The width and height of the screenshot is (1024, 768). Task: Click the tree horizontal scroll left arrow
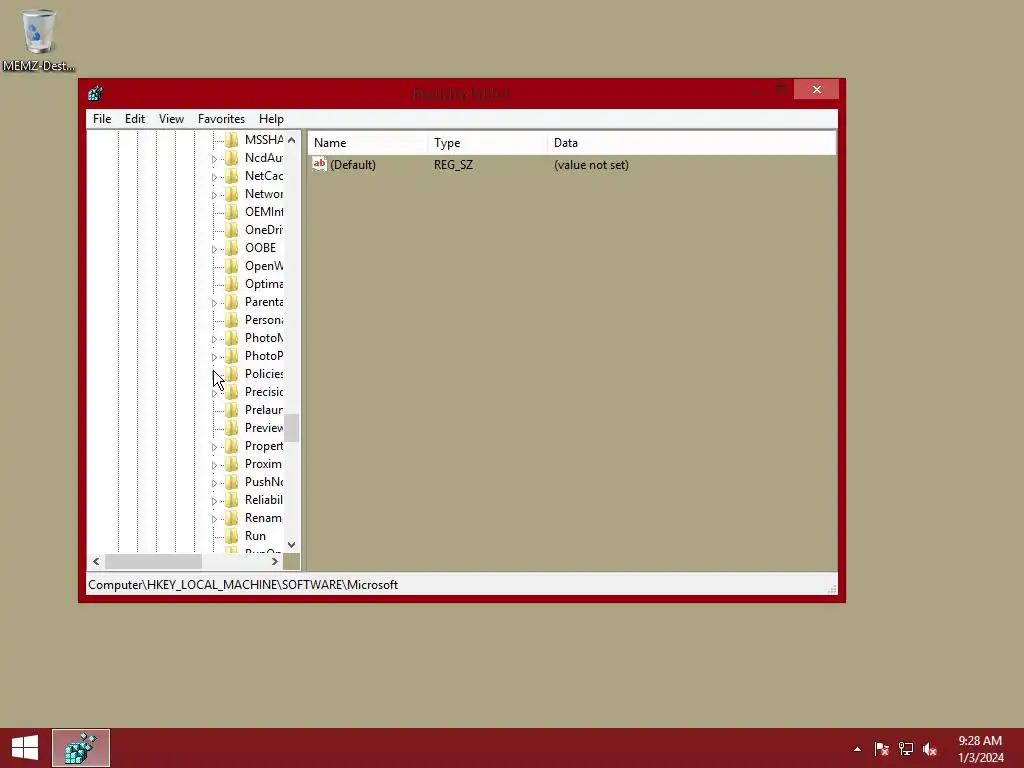pyautogui.click(x=96, y=561)
